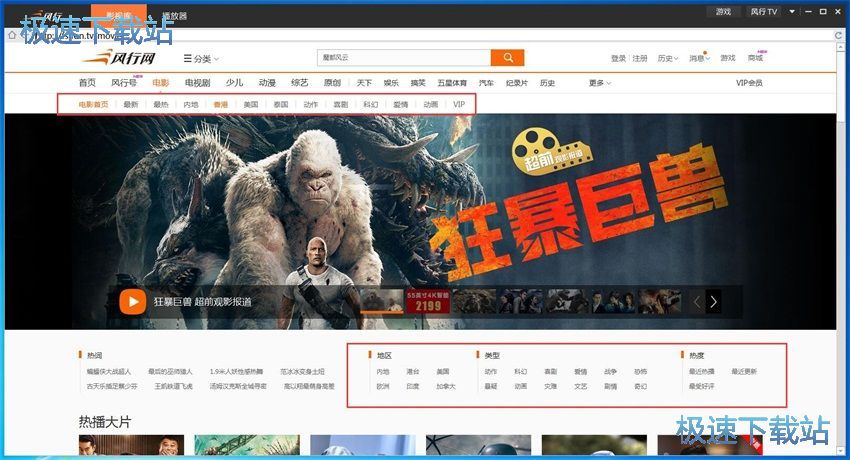Select 最热 in the movie sub-navigation
850x460 pixels.
pos(161,105)
